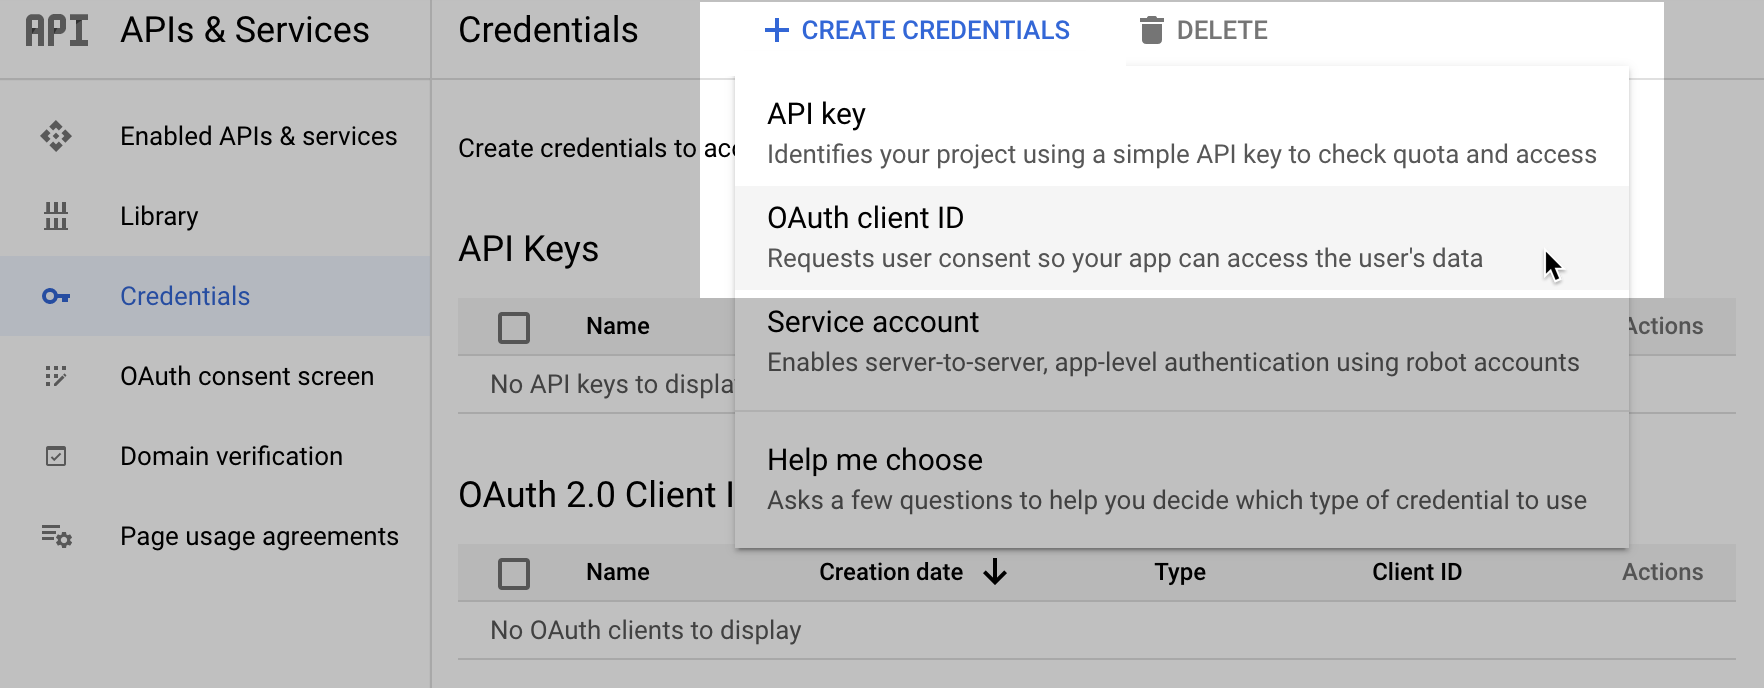Click the Page usage agreements icon

(x=56, y=536)
